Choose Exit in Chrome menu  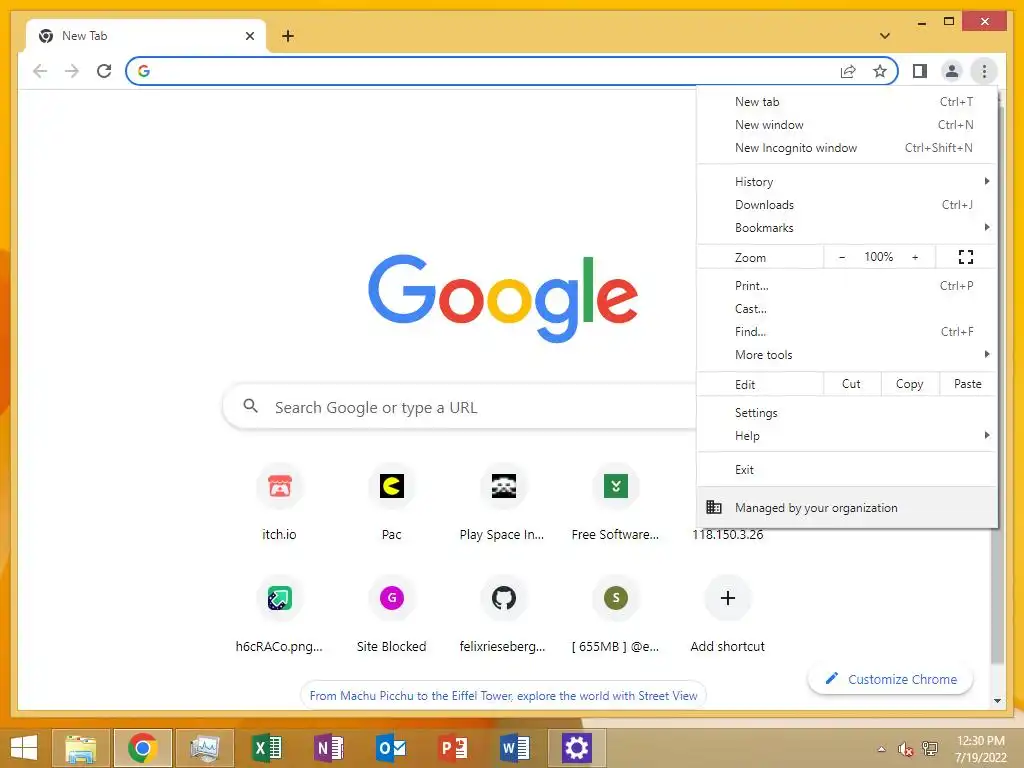tap(847, 470)
